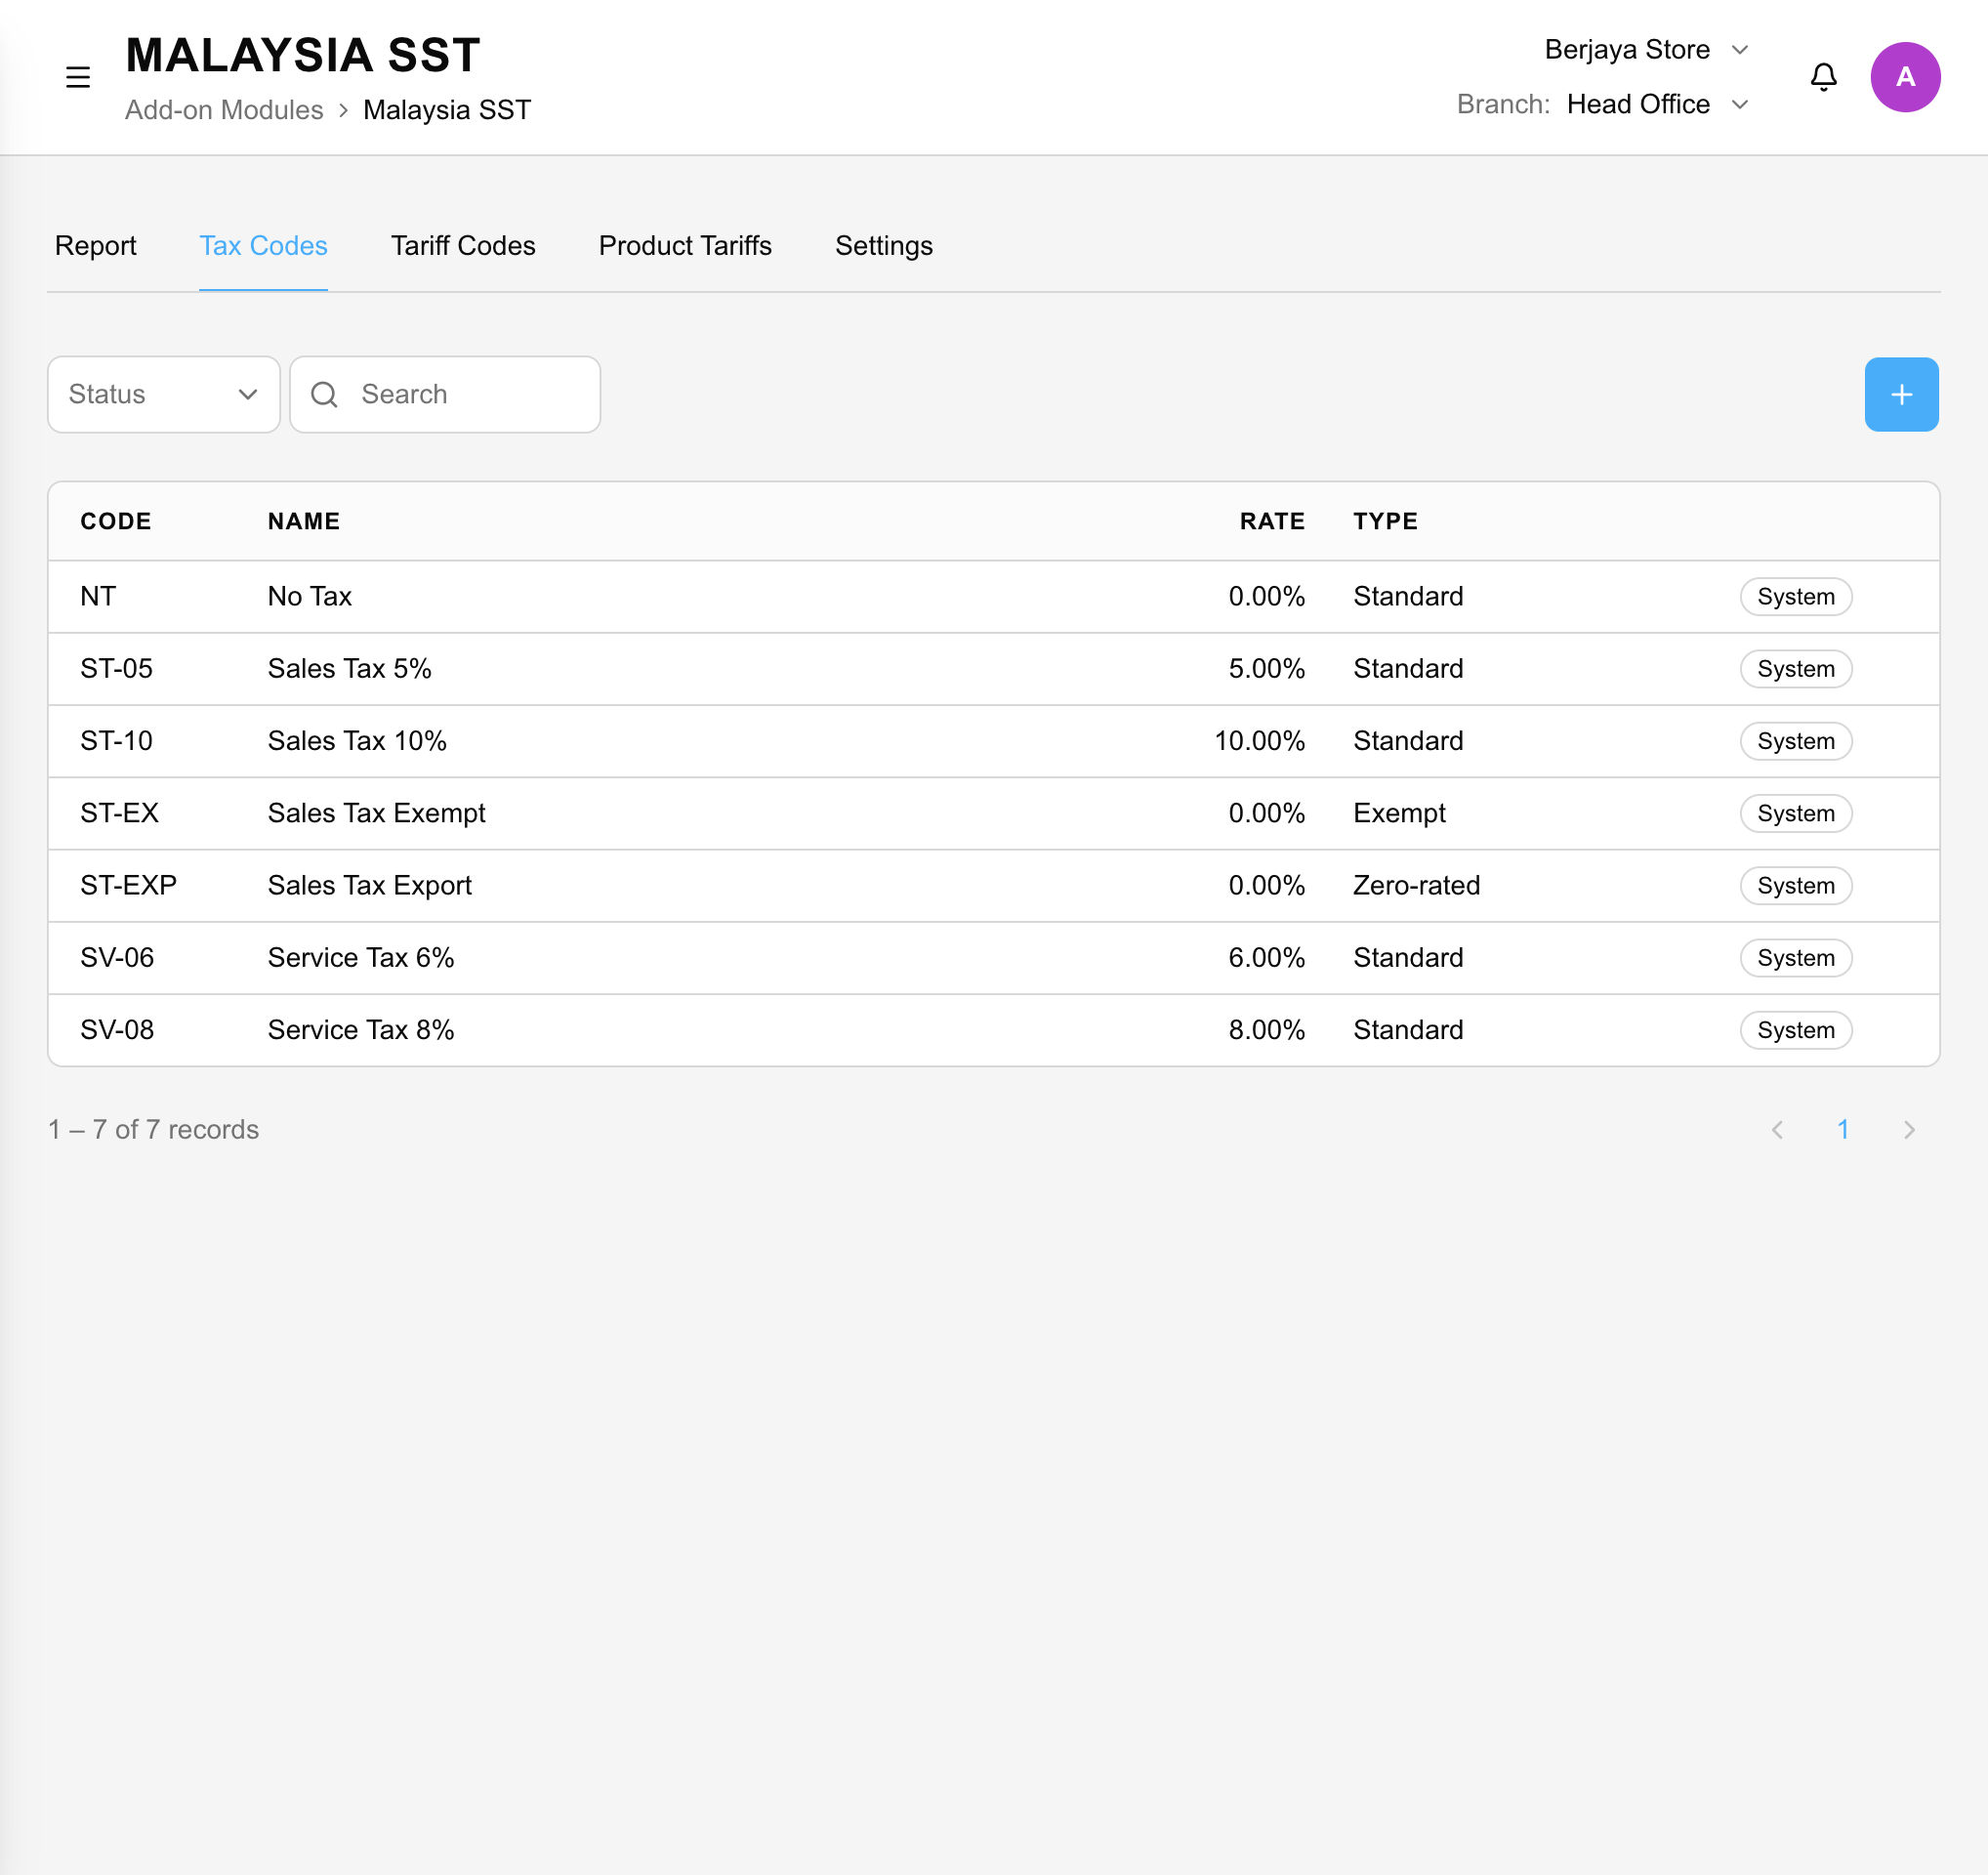This screenshot has height=1875, width=1988.
Task: Open the Settings tab
Action: point(884,246)
